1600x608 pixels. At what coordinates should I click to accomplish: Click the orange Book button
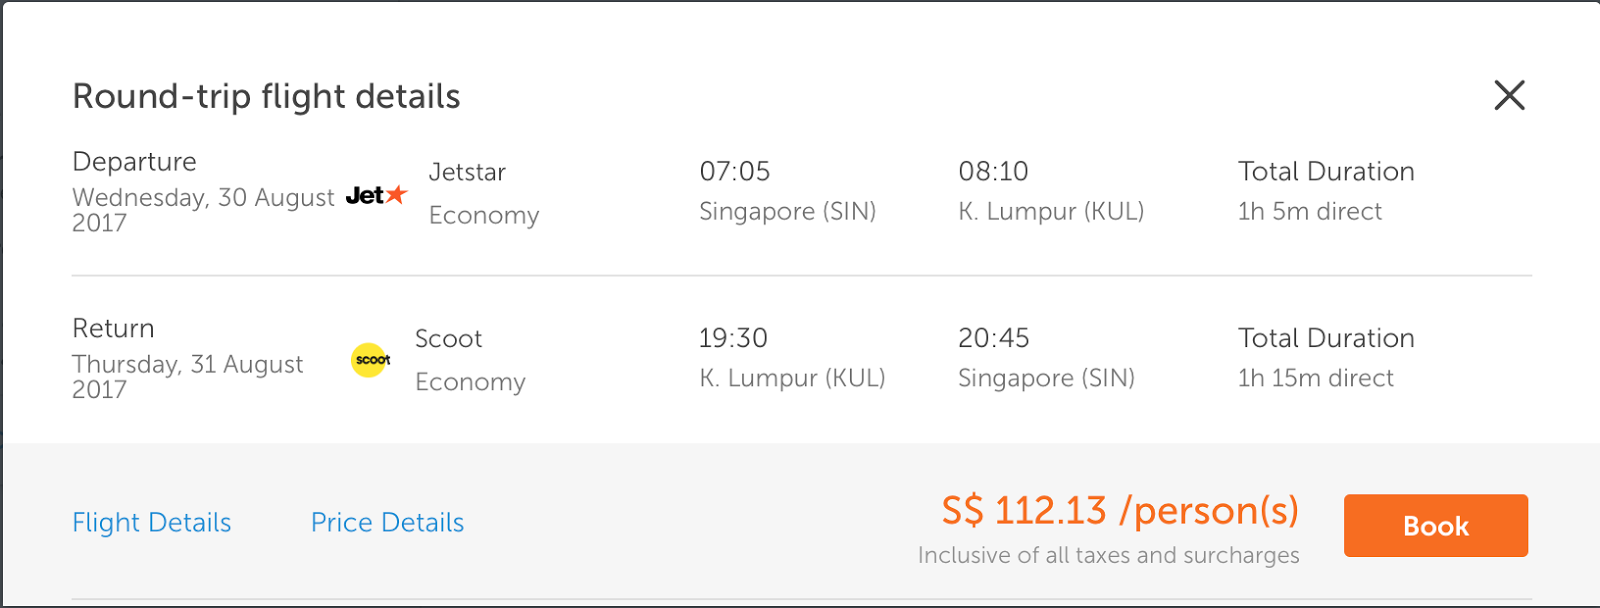[1435, 525]
